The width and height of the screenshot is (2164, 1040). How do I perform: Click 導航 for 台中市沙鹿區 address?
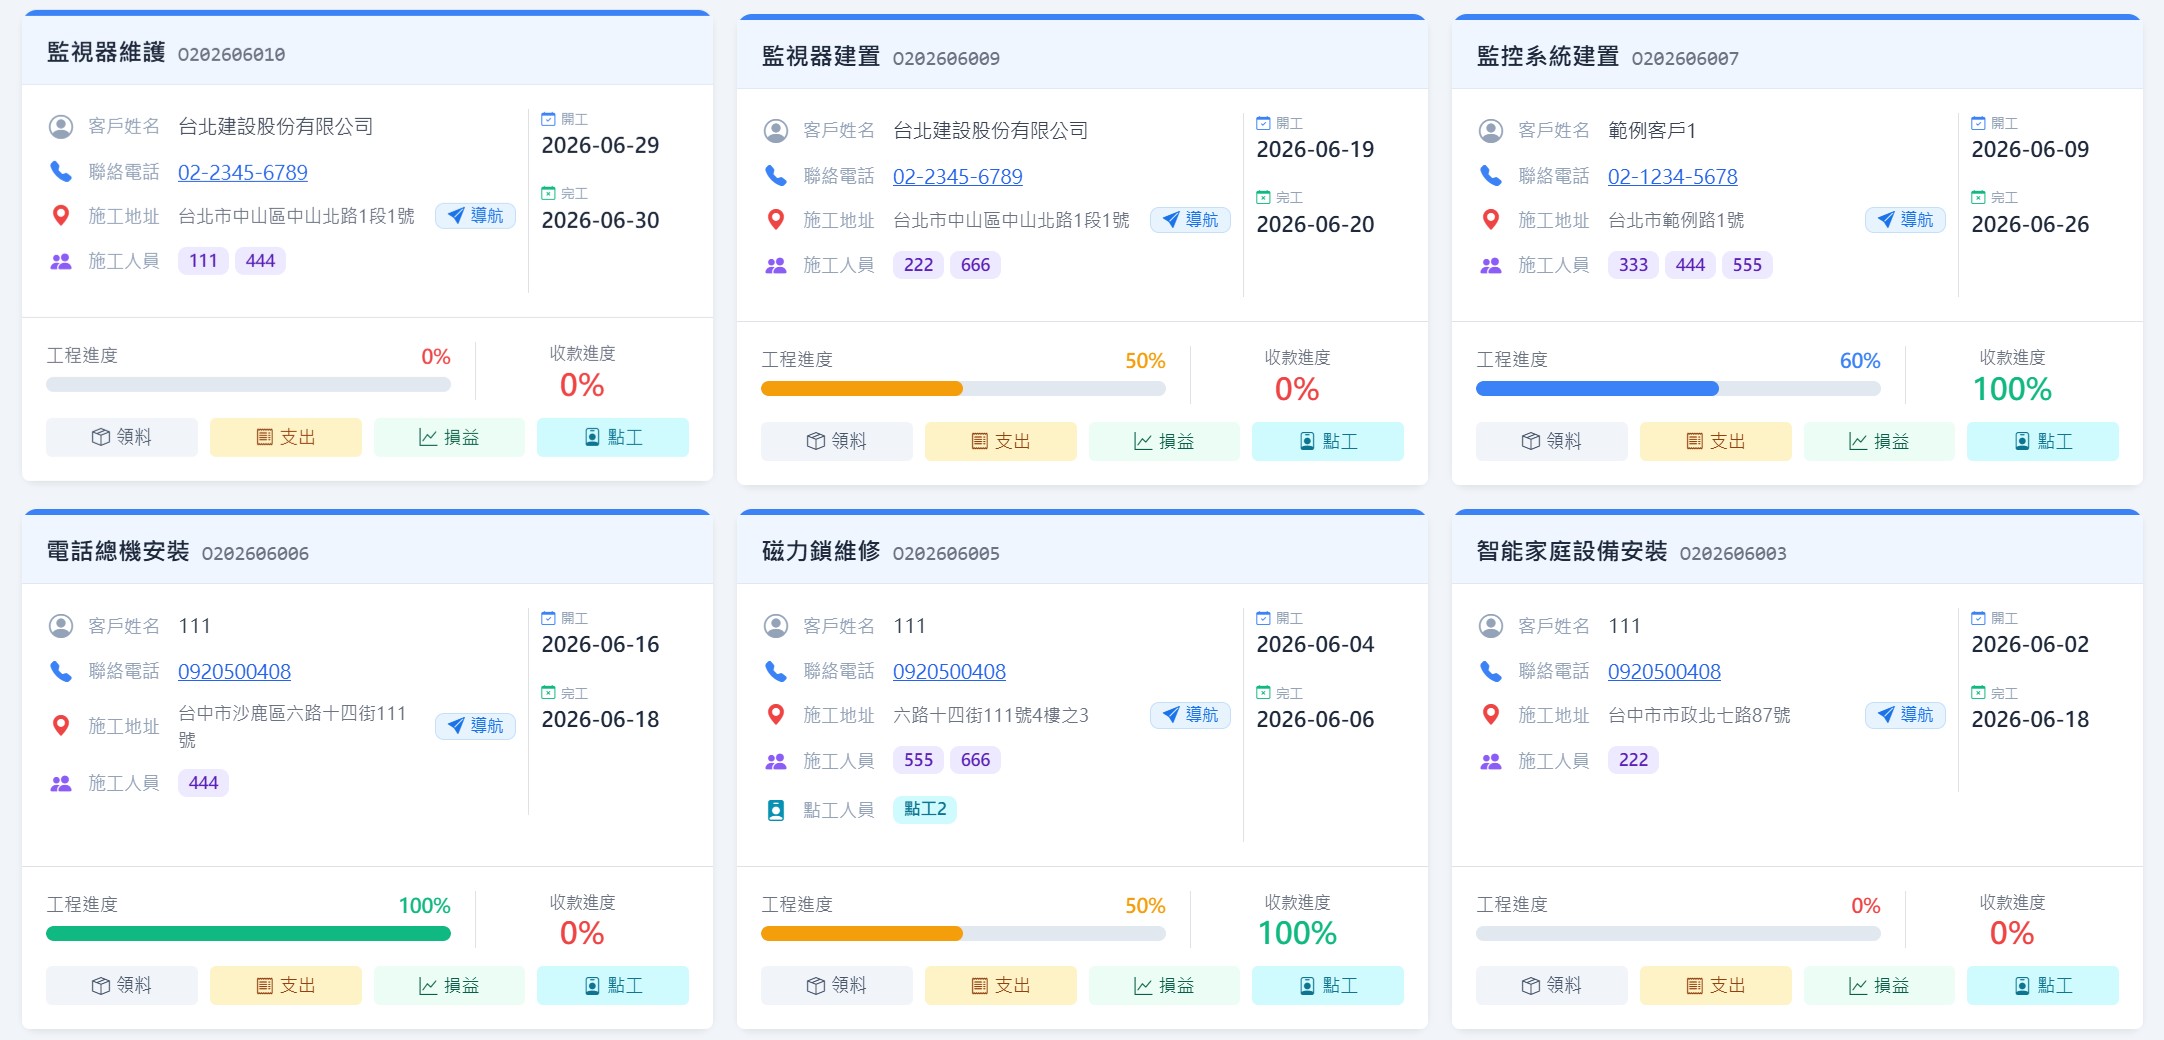click(x=475, y=726)
